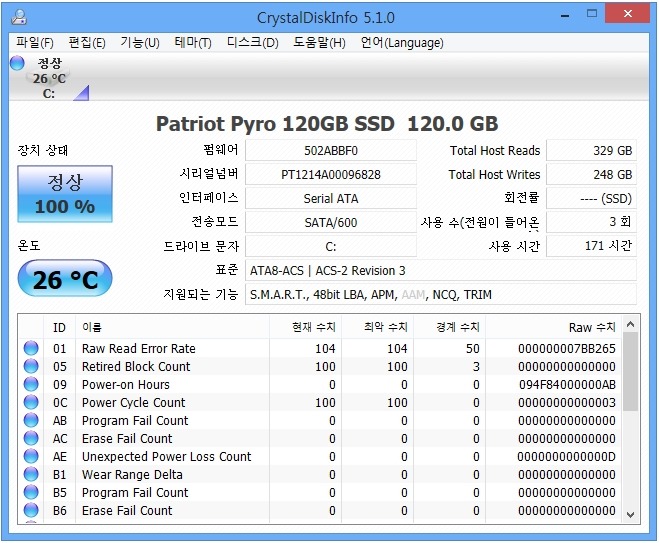Open the 파일(F) menu
This screenshot has height=543, width=659.
coord(34,42)
